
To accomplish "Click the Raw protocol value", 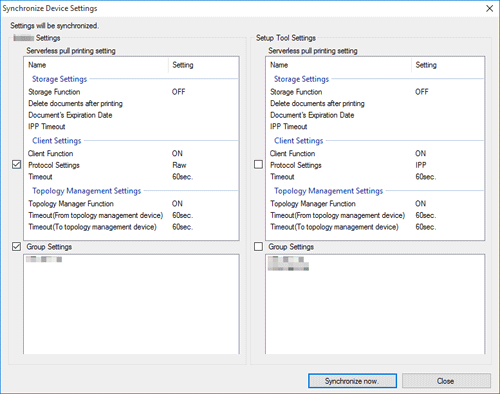I will (x=179, y=165).
